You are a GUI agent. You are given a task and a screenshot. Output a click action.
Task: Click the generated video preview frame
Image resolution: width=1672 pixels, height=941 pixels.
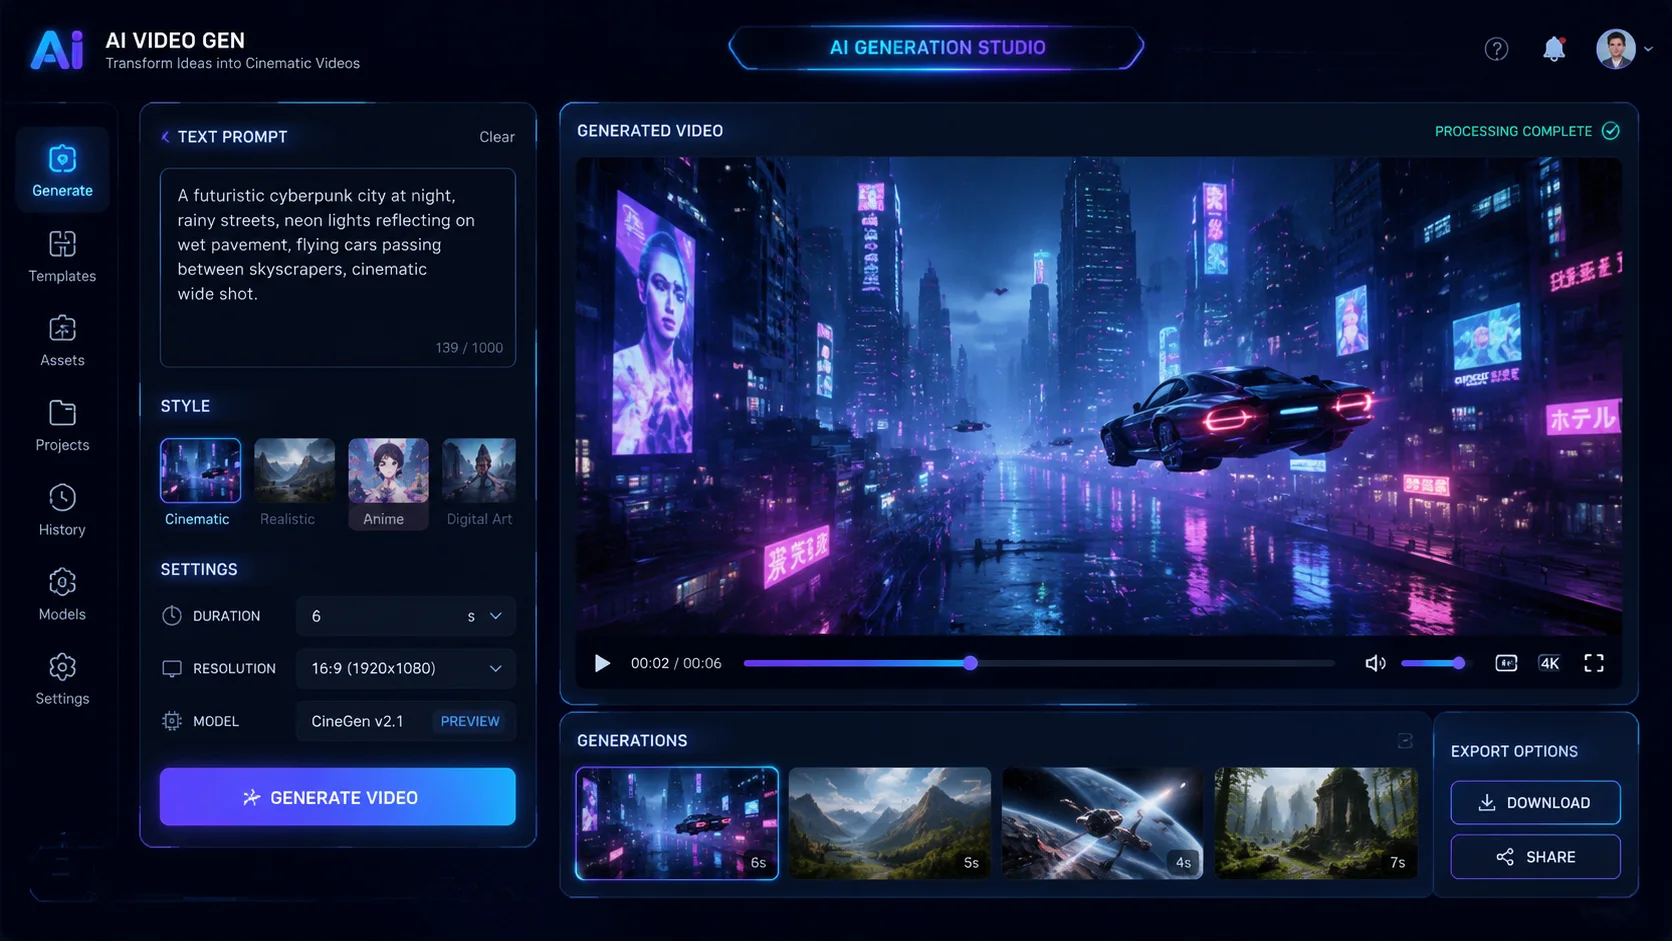(1098, 396)
